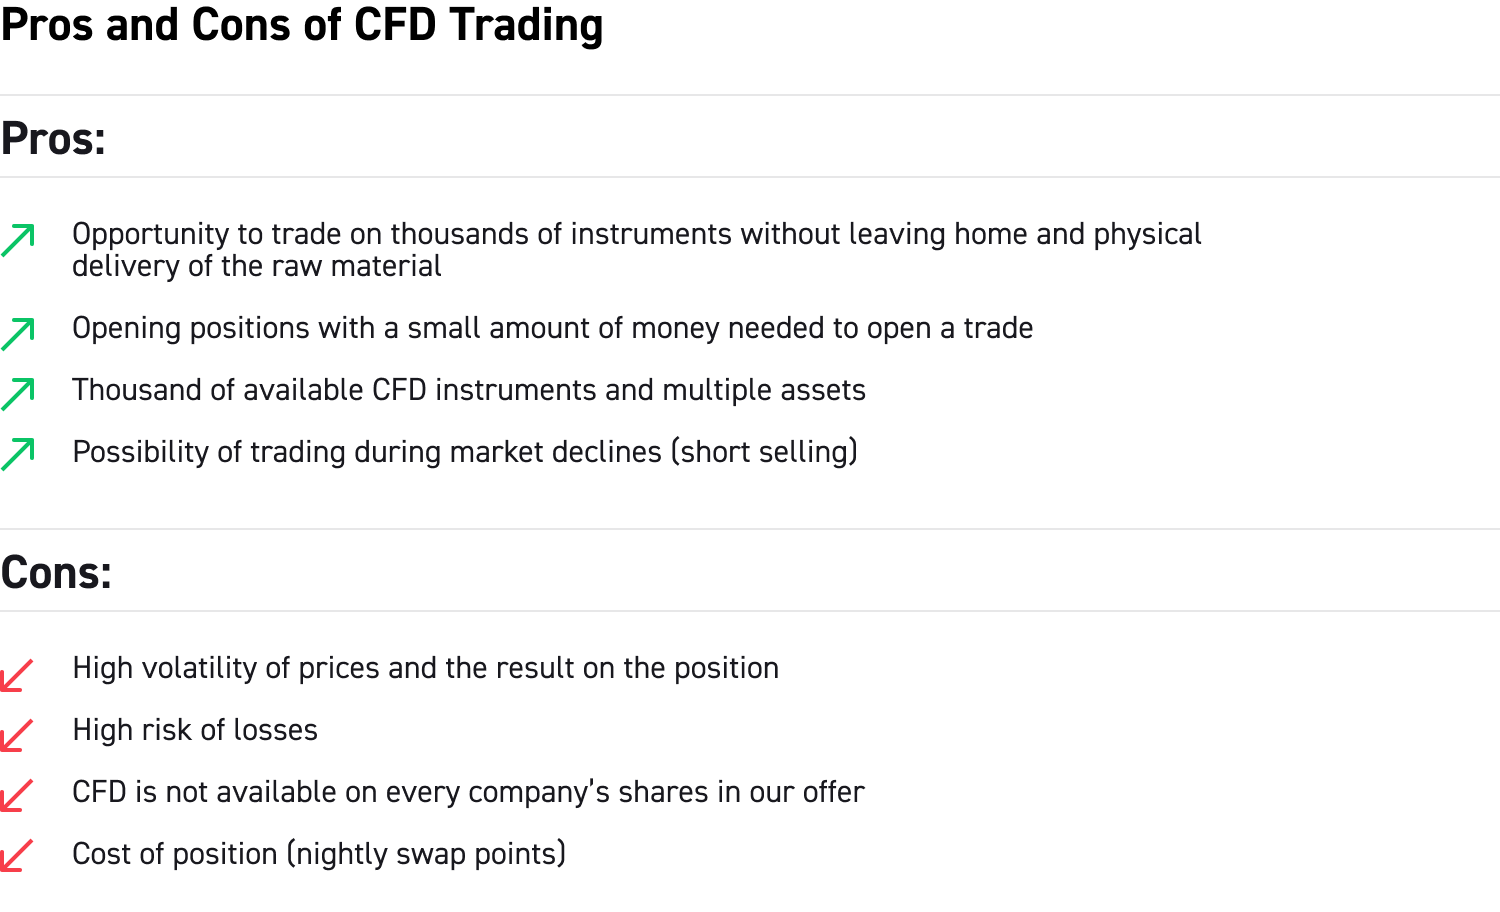Click 'Thousand of available CFD instruments' text

[x=468, y=390]
